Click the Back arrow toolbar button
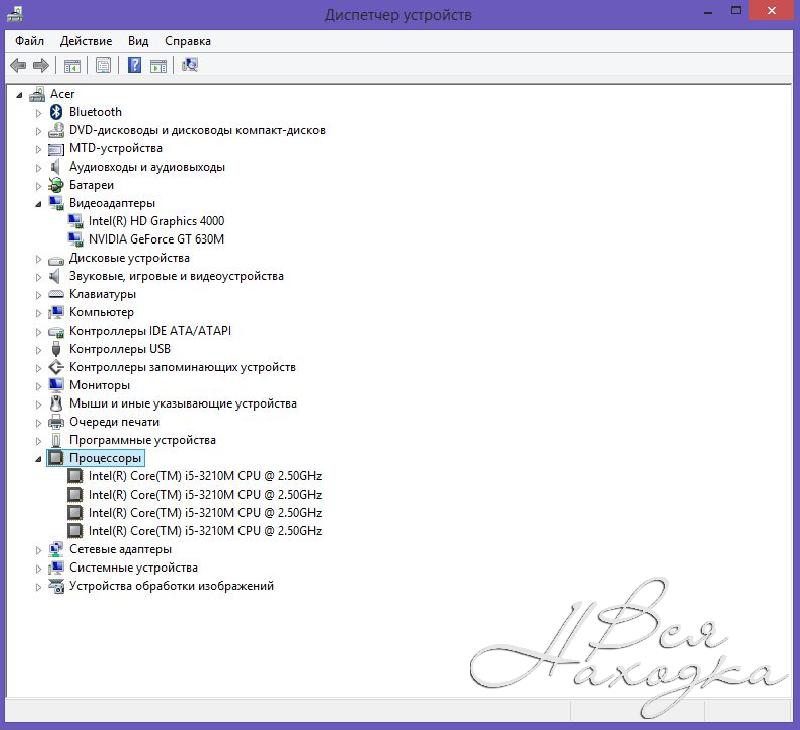Screen dimensions: 800x730 (18, 66)
